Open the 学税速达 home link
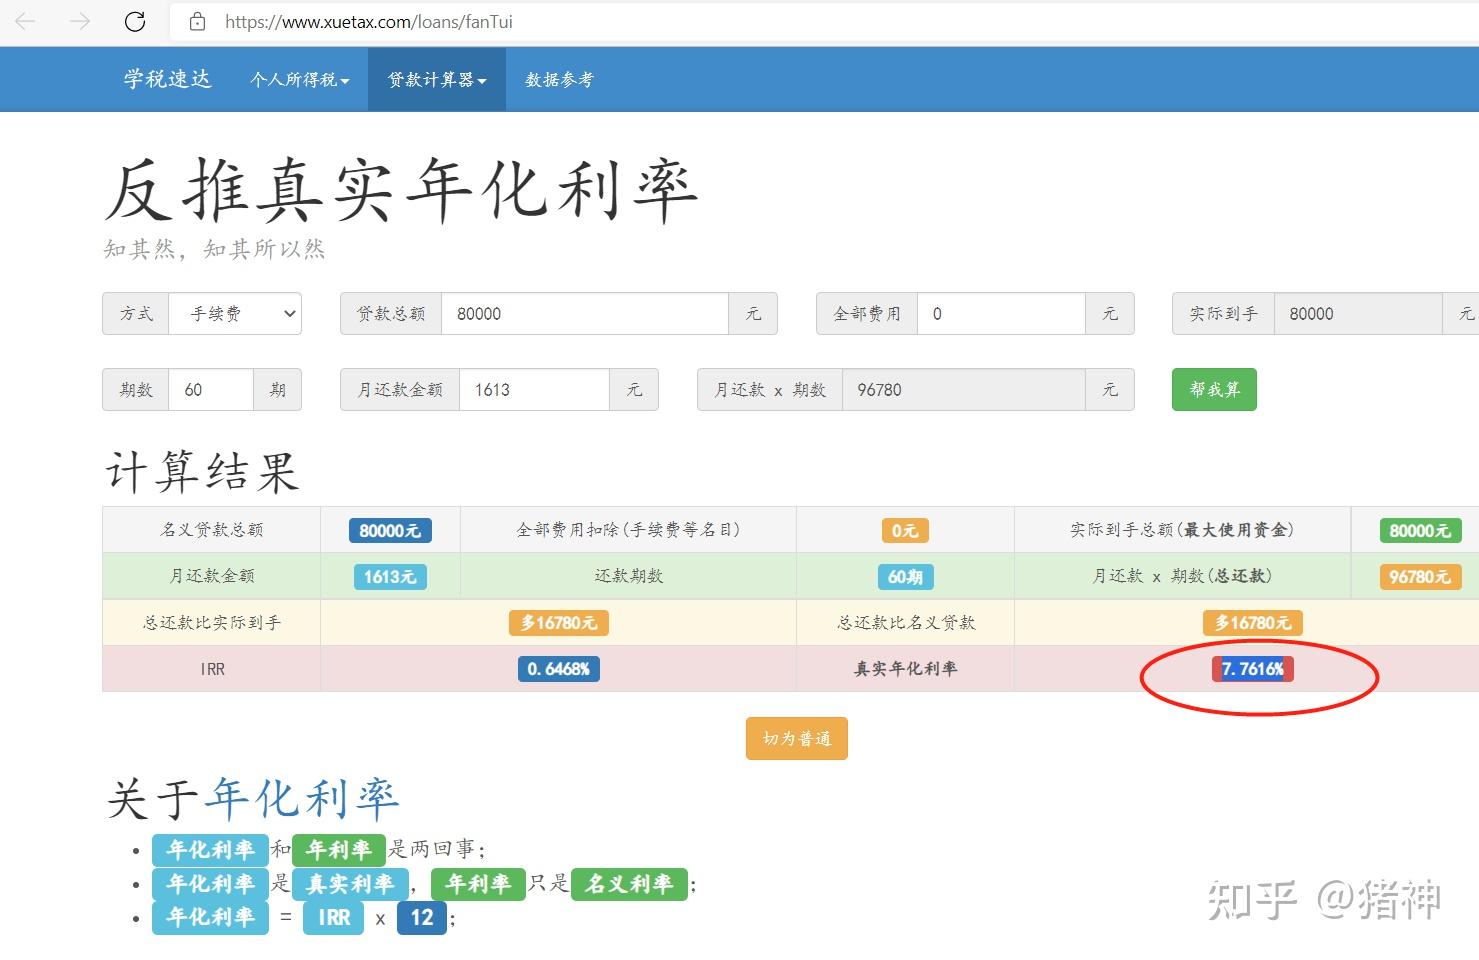This screenshot has height=960, width=1479. coord(167,79)
